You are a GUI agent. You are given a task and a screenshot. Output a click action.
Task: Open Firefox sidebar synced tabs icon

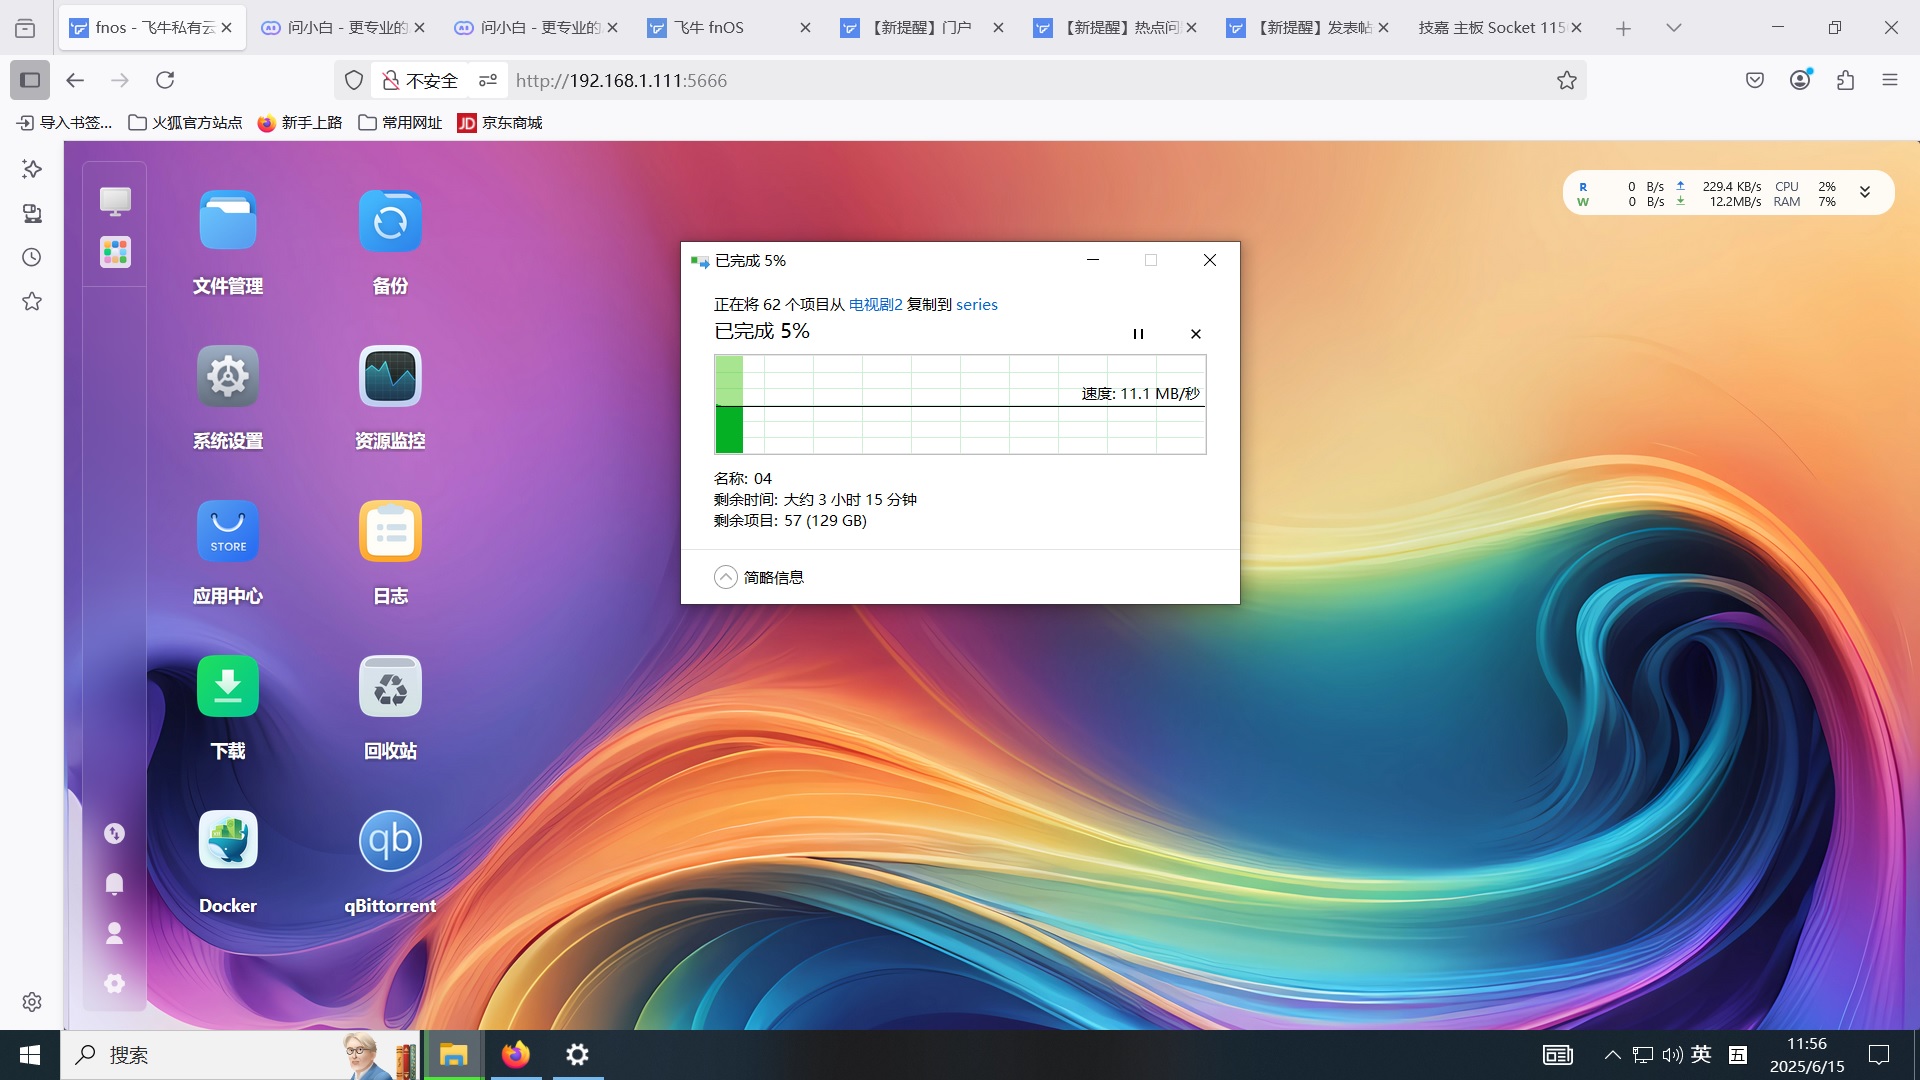pos(32,213)
